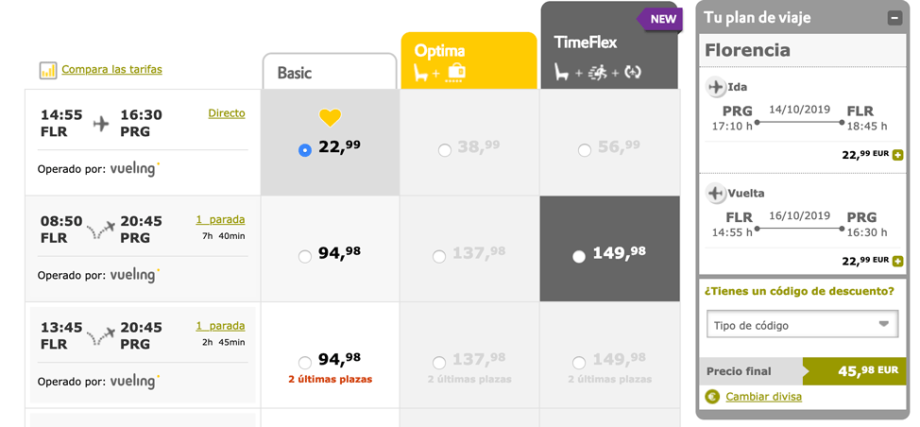
Task: Click the Directo link on 14:55 flight
Action: (226, 113)
